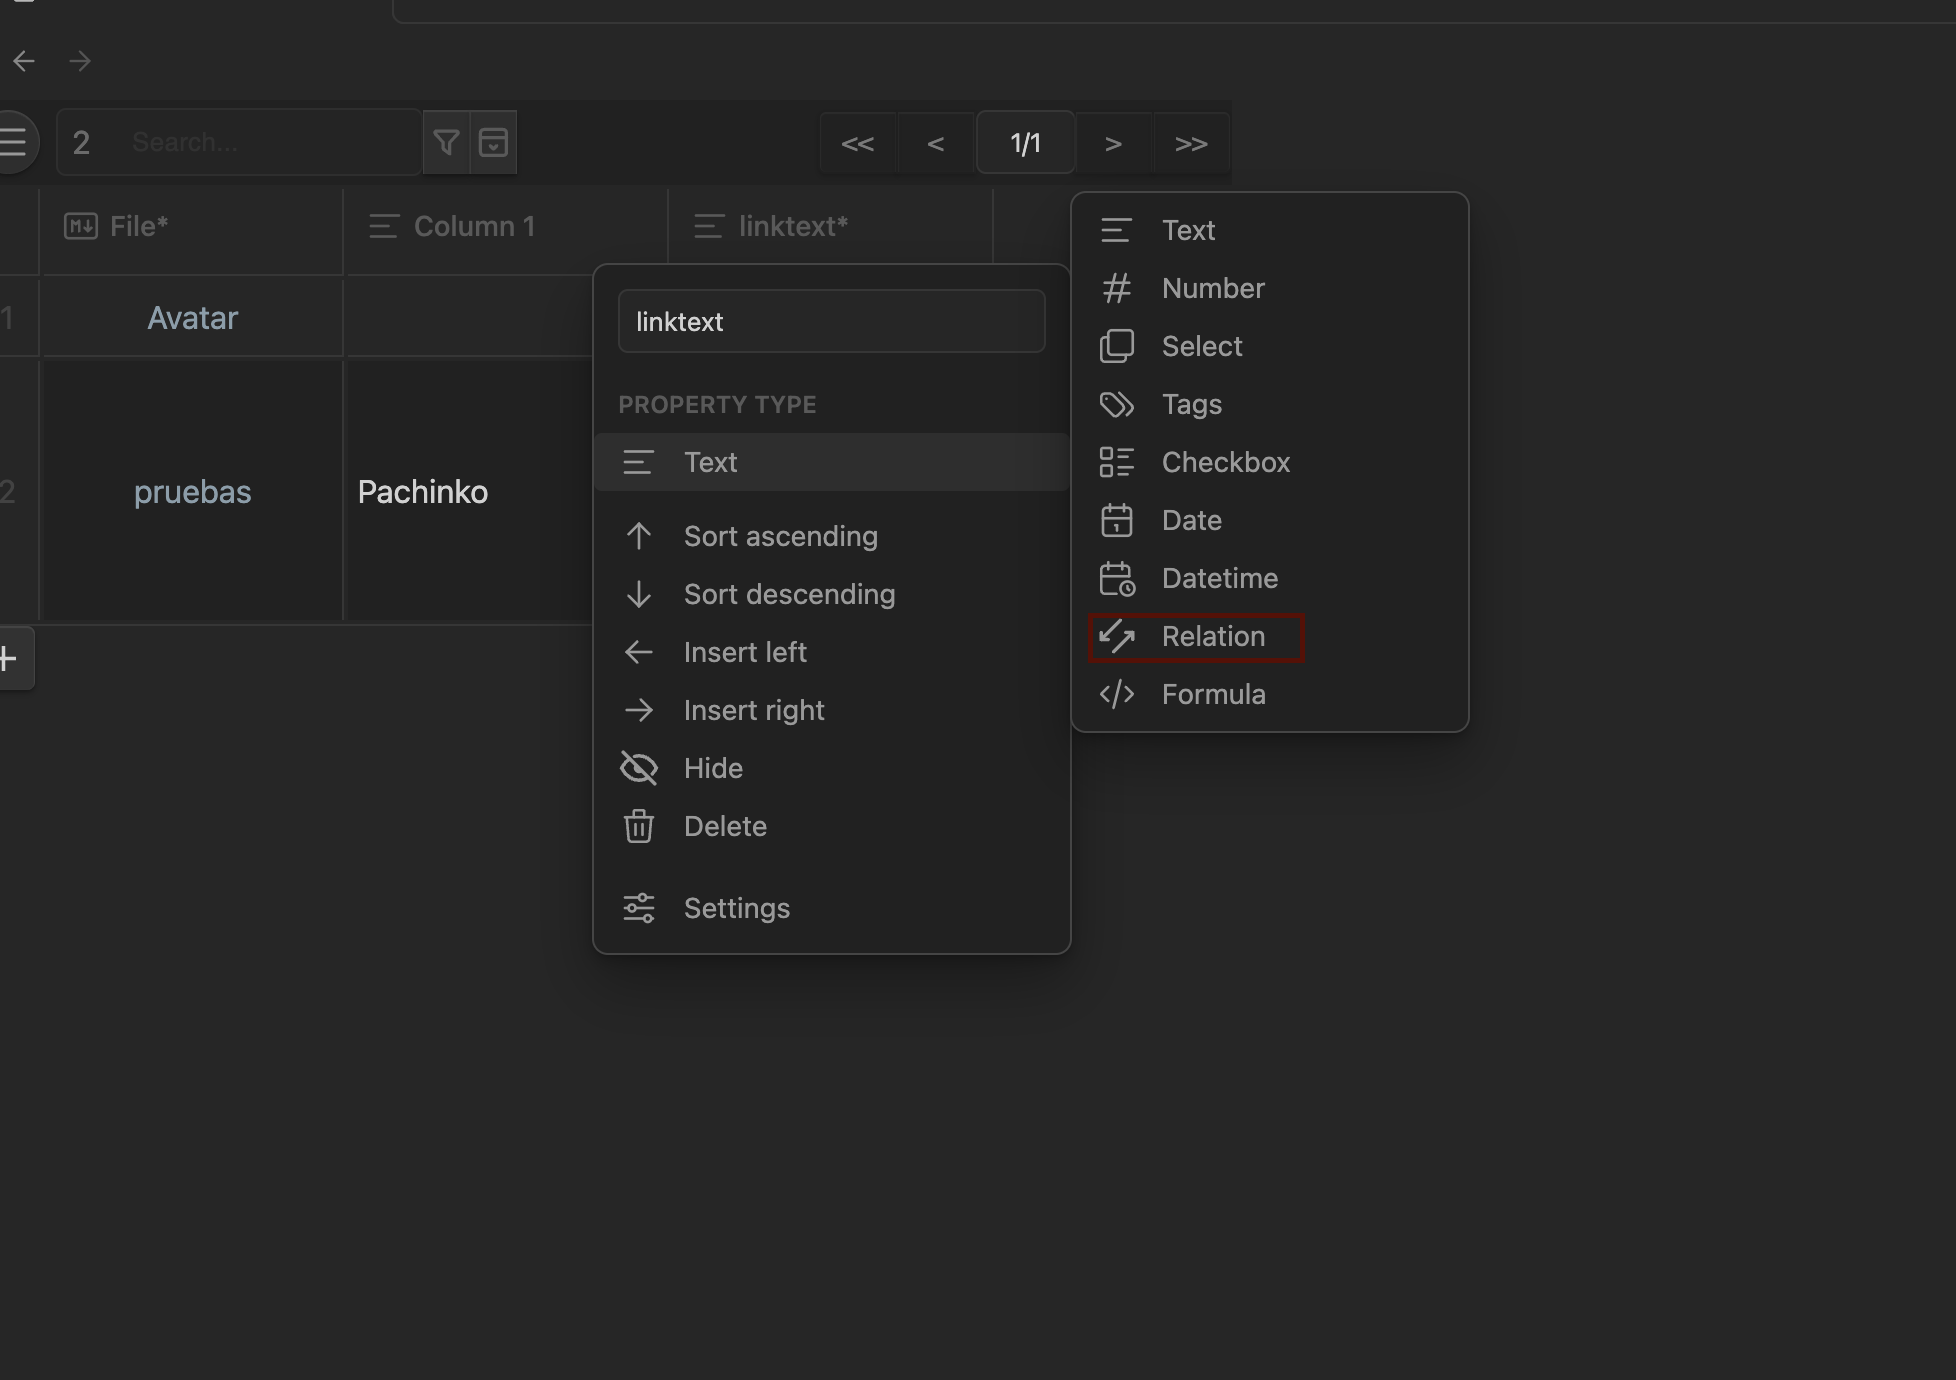The image size is (1956, 1380).
Task: Open the Avatar link in row 1
Action: point(192,317)
